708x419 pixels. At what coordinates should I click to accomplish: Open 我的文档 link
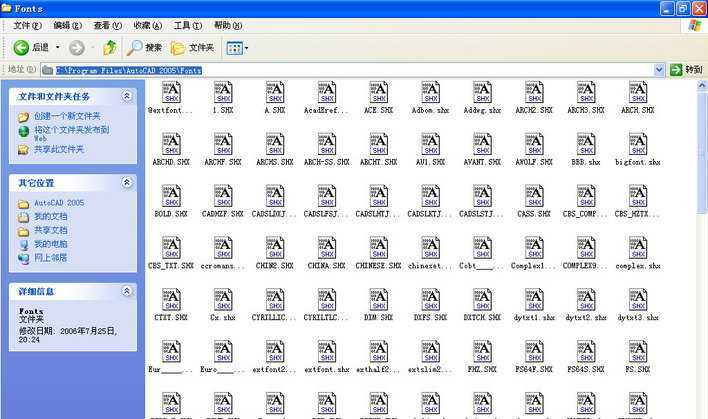(x=51, y=217)
